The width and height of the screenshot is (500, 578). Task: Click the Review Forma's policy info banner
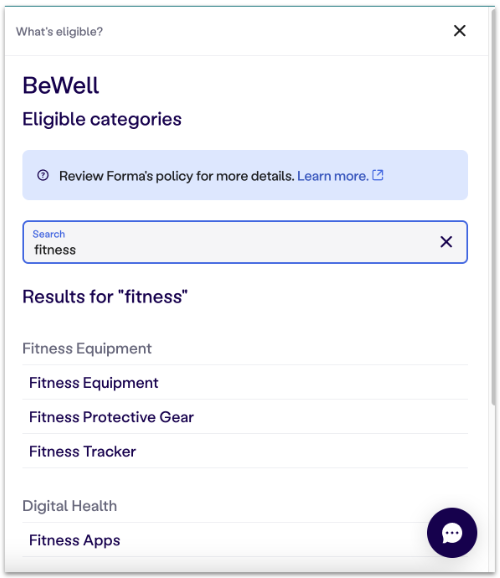tap(245, 175)
